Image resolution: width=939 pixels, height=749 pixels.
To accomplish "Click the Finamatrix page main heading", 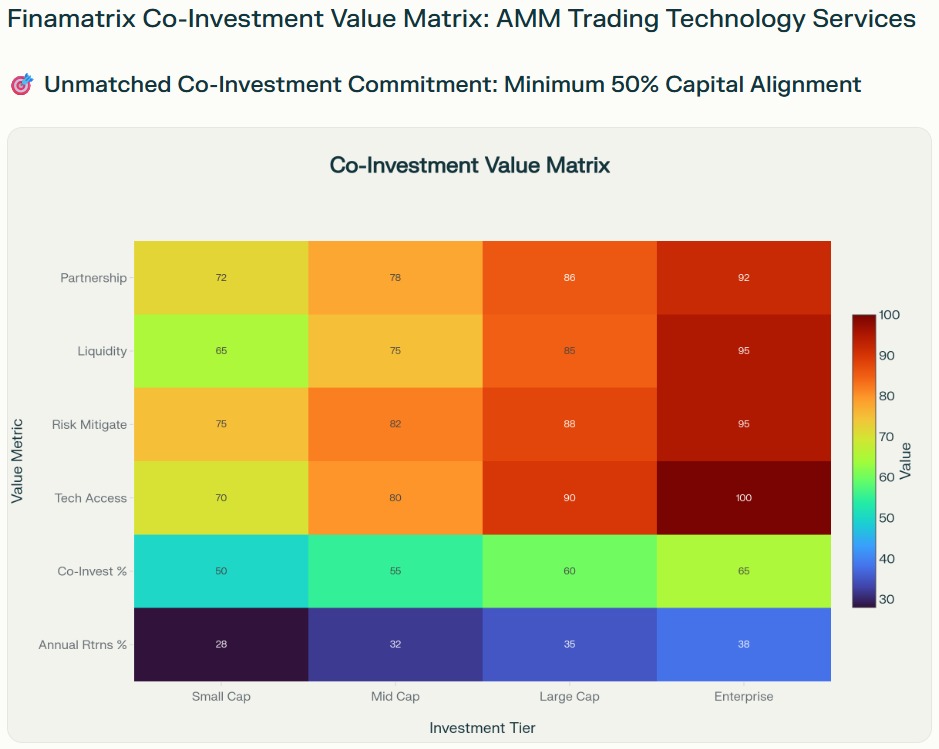I will coord(461,19).
